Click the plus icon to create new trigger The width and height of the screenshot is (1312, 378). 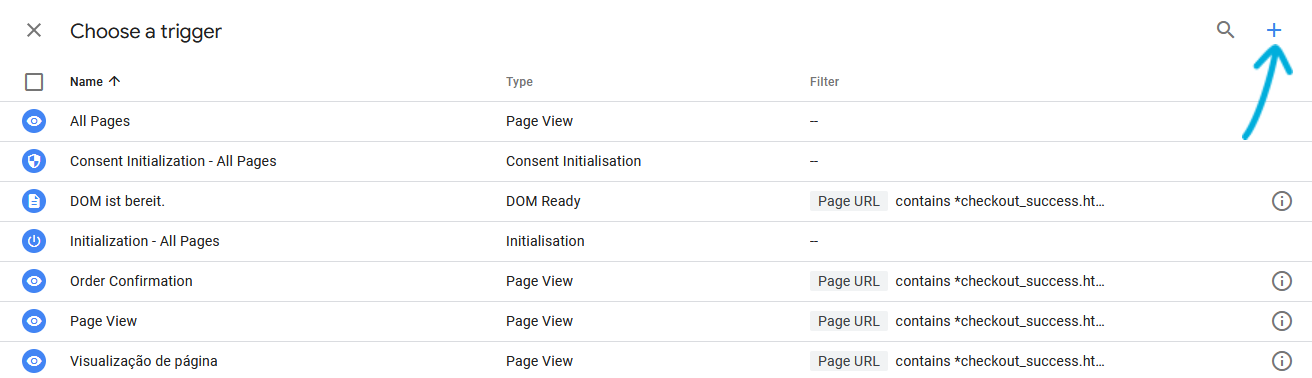point(1273,30)
